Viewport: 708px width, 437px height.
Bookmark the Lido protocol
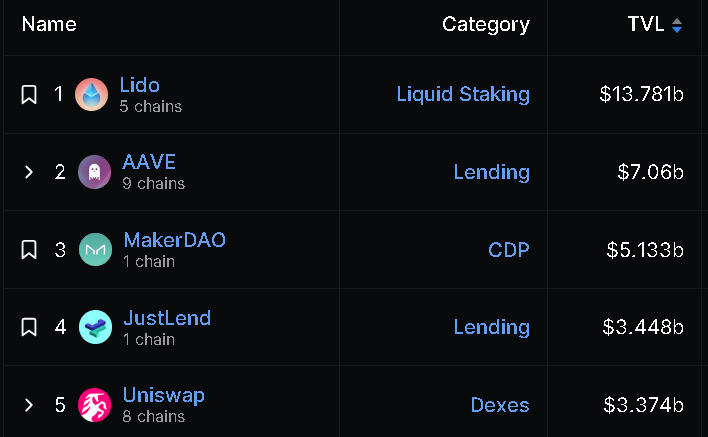[x=29, y=95]
